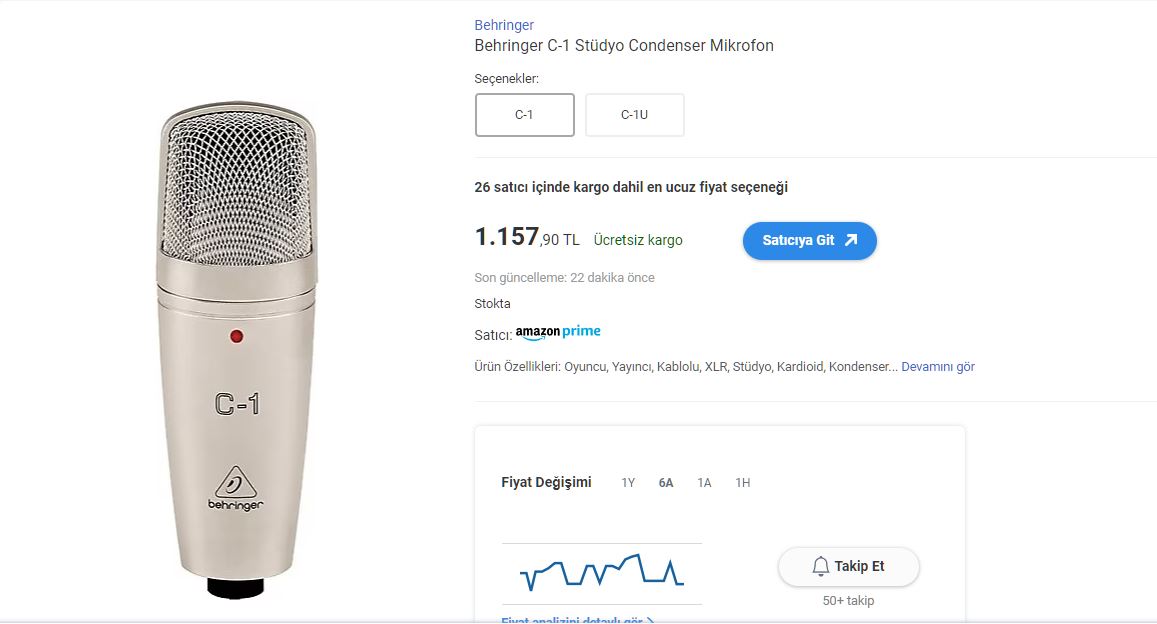Image resolution: width=1157 pixels, height=624 pixels.
Task: Click the 1.157,90 TL price
Action: 526,238
